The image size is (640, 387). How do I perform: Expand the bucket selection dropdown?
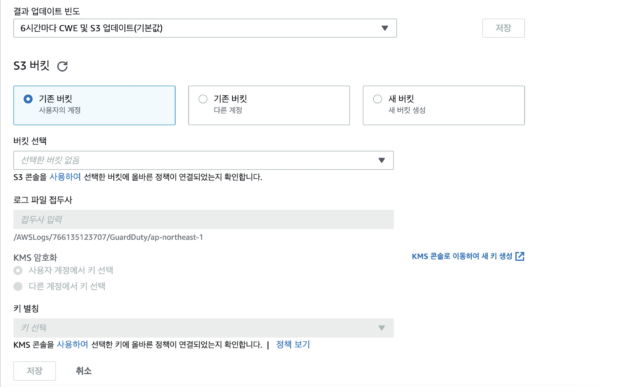(x=381, y=160)
